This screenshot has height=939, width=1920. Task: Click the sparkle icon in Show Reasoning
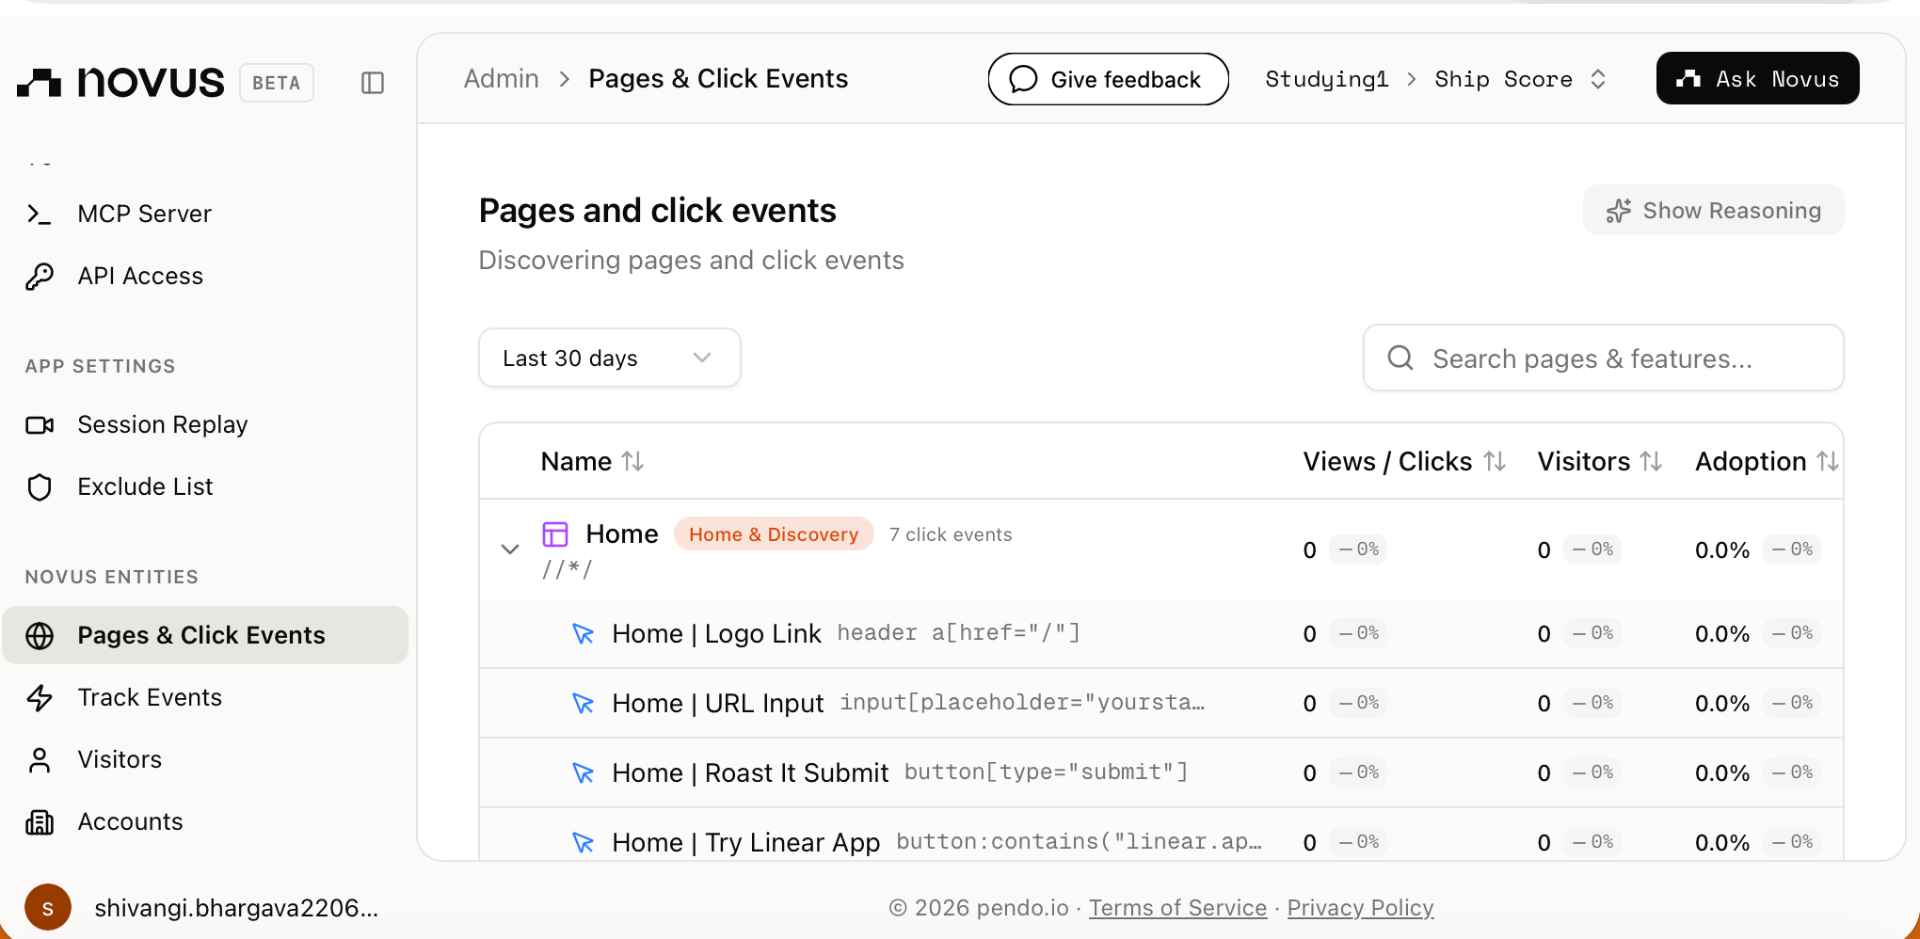pos(1618,211)
